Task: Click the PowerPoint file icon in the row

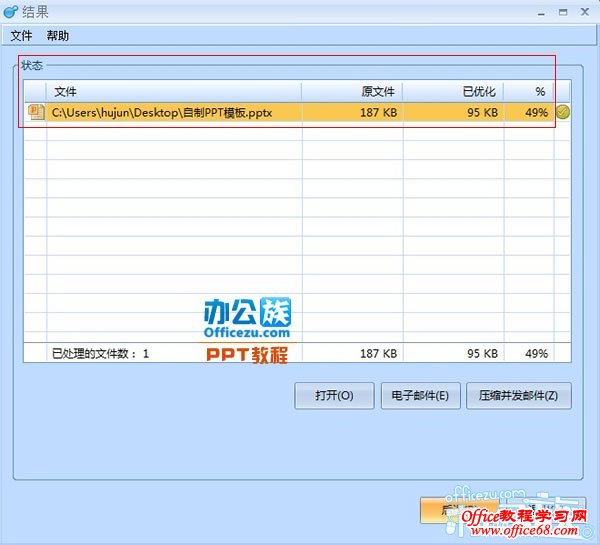Action: [x=36, y=112]
